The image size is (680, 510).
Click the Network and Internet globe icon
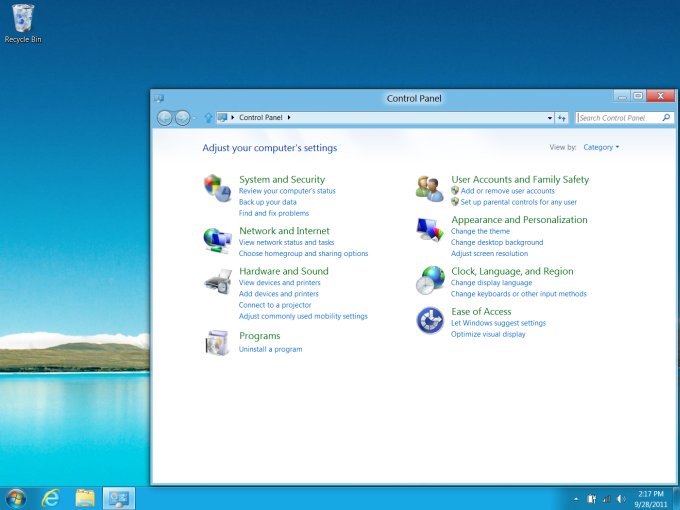(217, 240)
